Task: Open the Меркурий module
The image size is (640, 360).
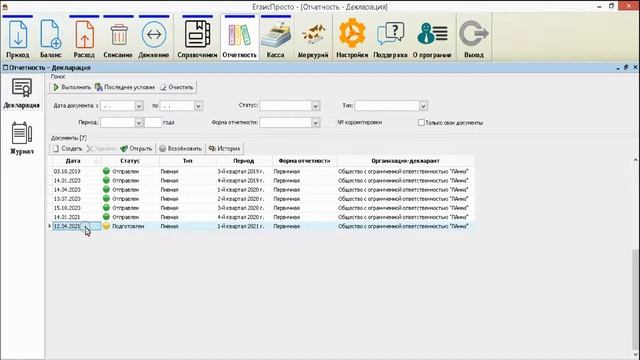Action: coord(313,38)
